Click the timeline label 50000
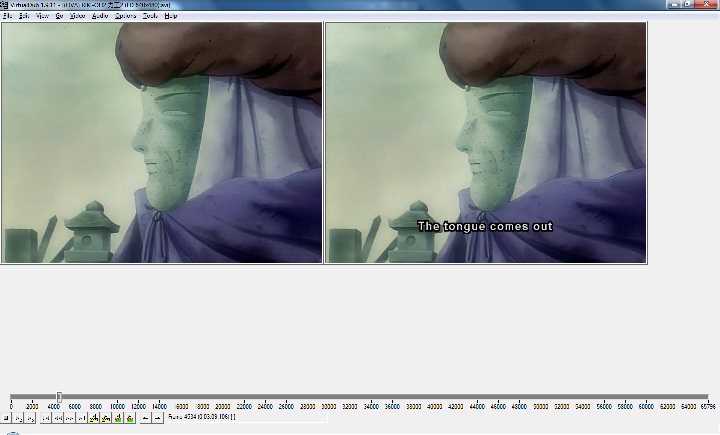 (x=540, y=407)
